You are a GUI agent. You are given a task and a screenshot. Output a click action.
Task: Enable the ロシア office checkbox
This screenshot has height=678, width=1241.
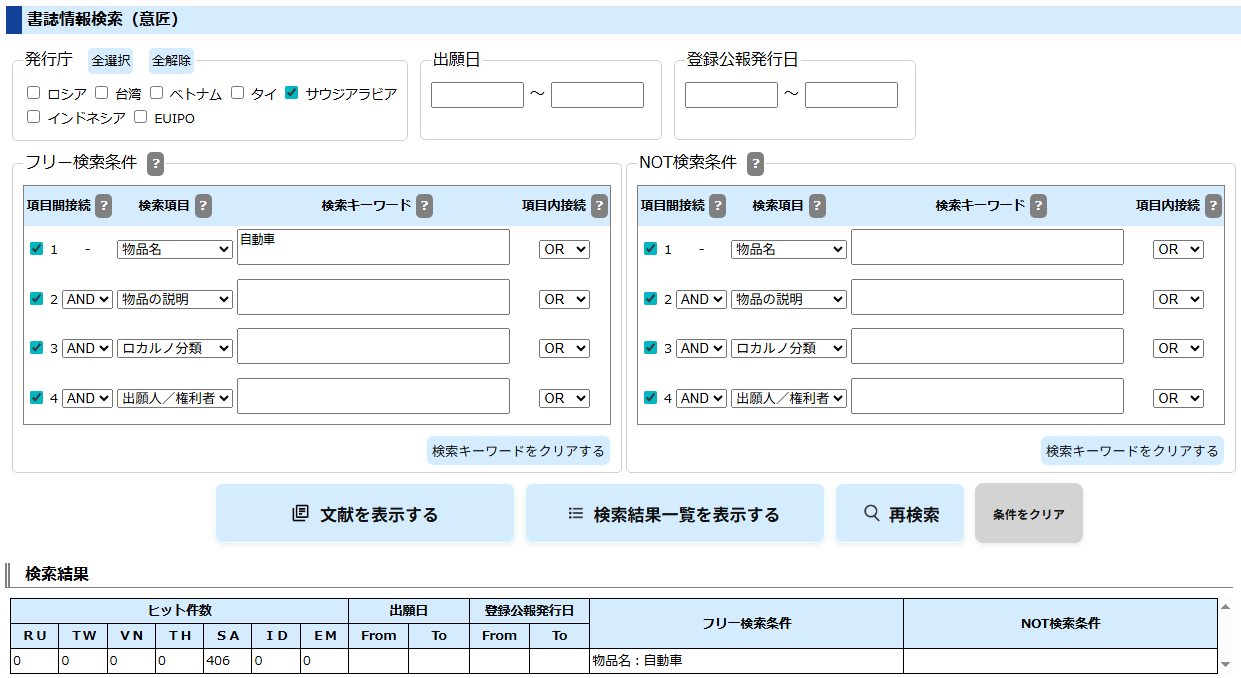34,93
